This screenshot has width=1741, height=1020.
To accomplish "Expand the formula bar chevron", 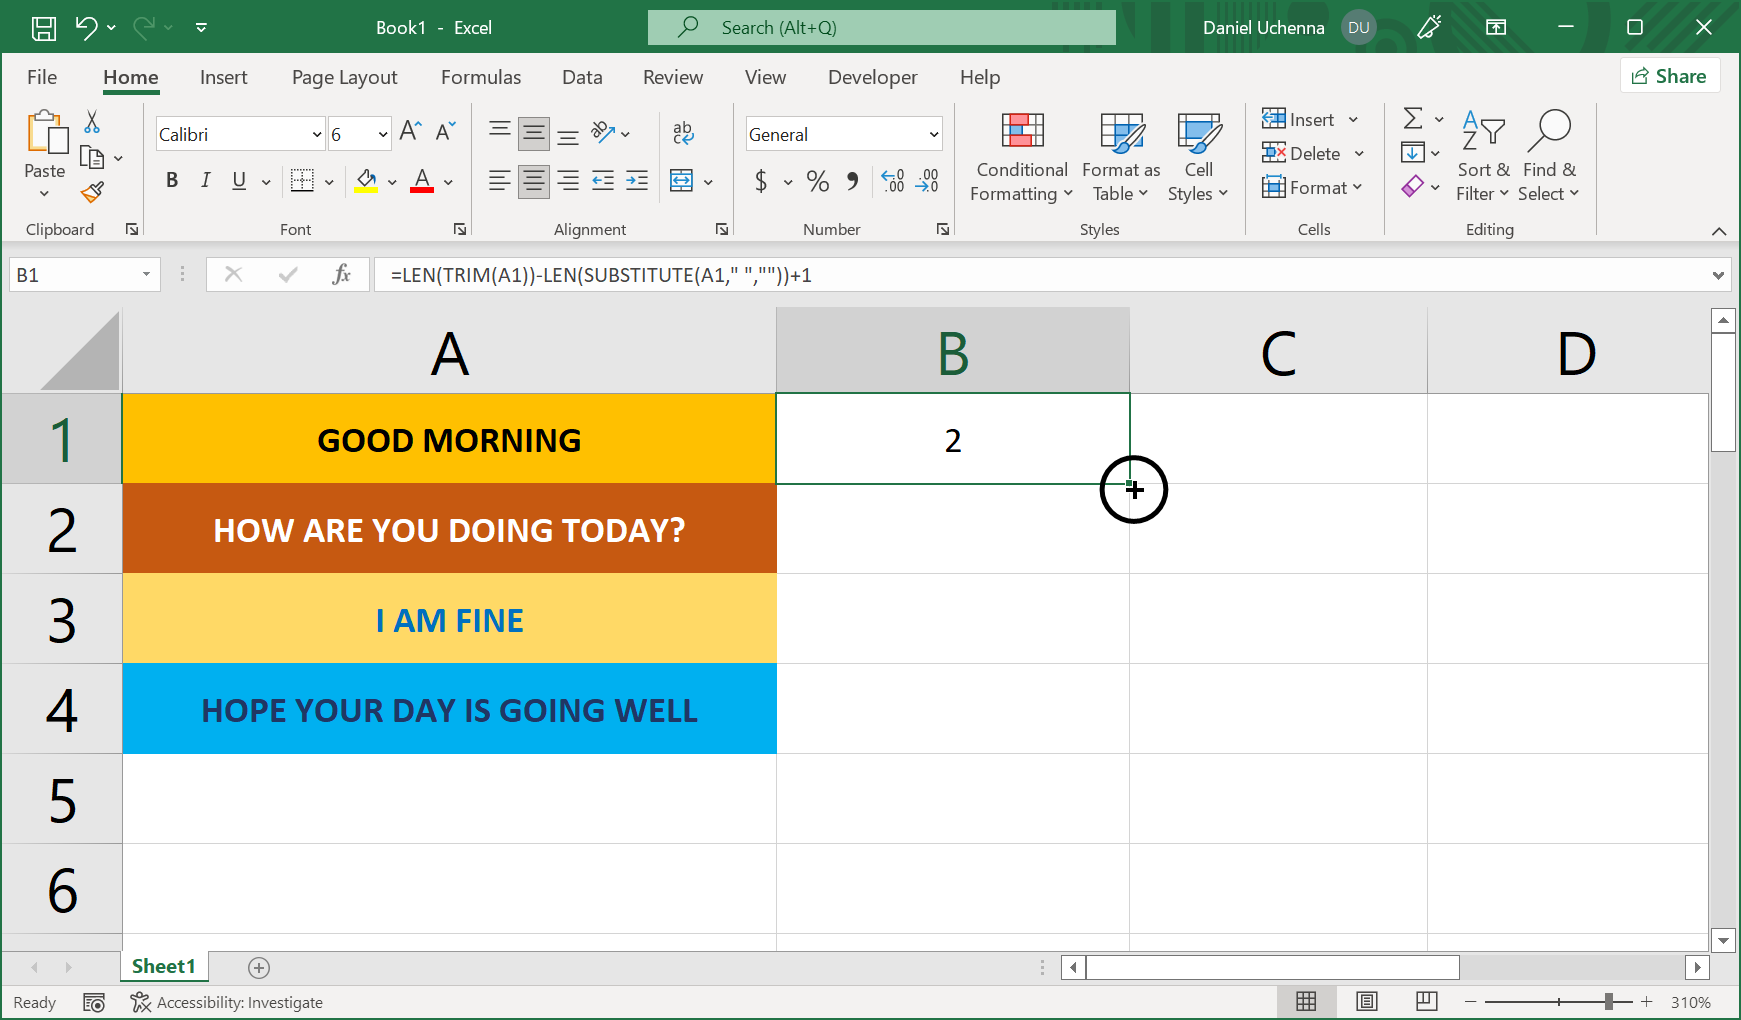I will click(1718, 275).
